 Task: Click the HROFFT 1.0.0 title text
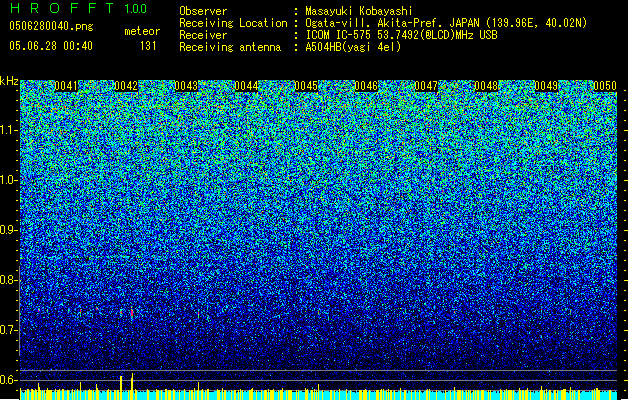[x=78, y=8]
